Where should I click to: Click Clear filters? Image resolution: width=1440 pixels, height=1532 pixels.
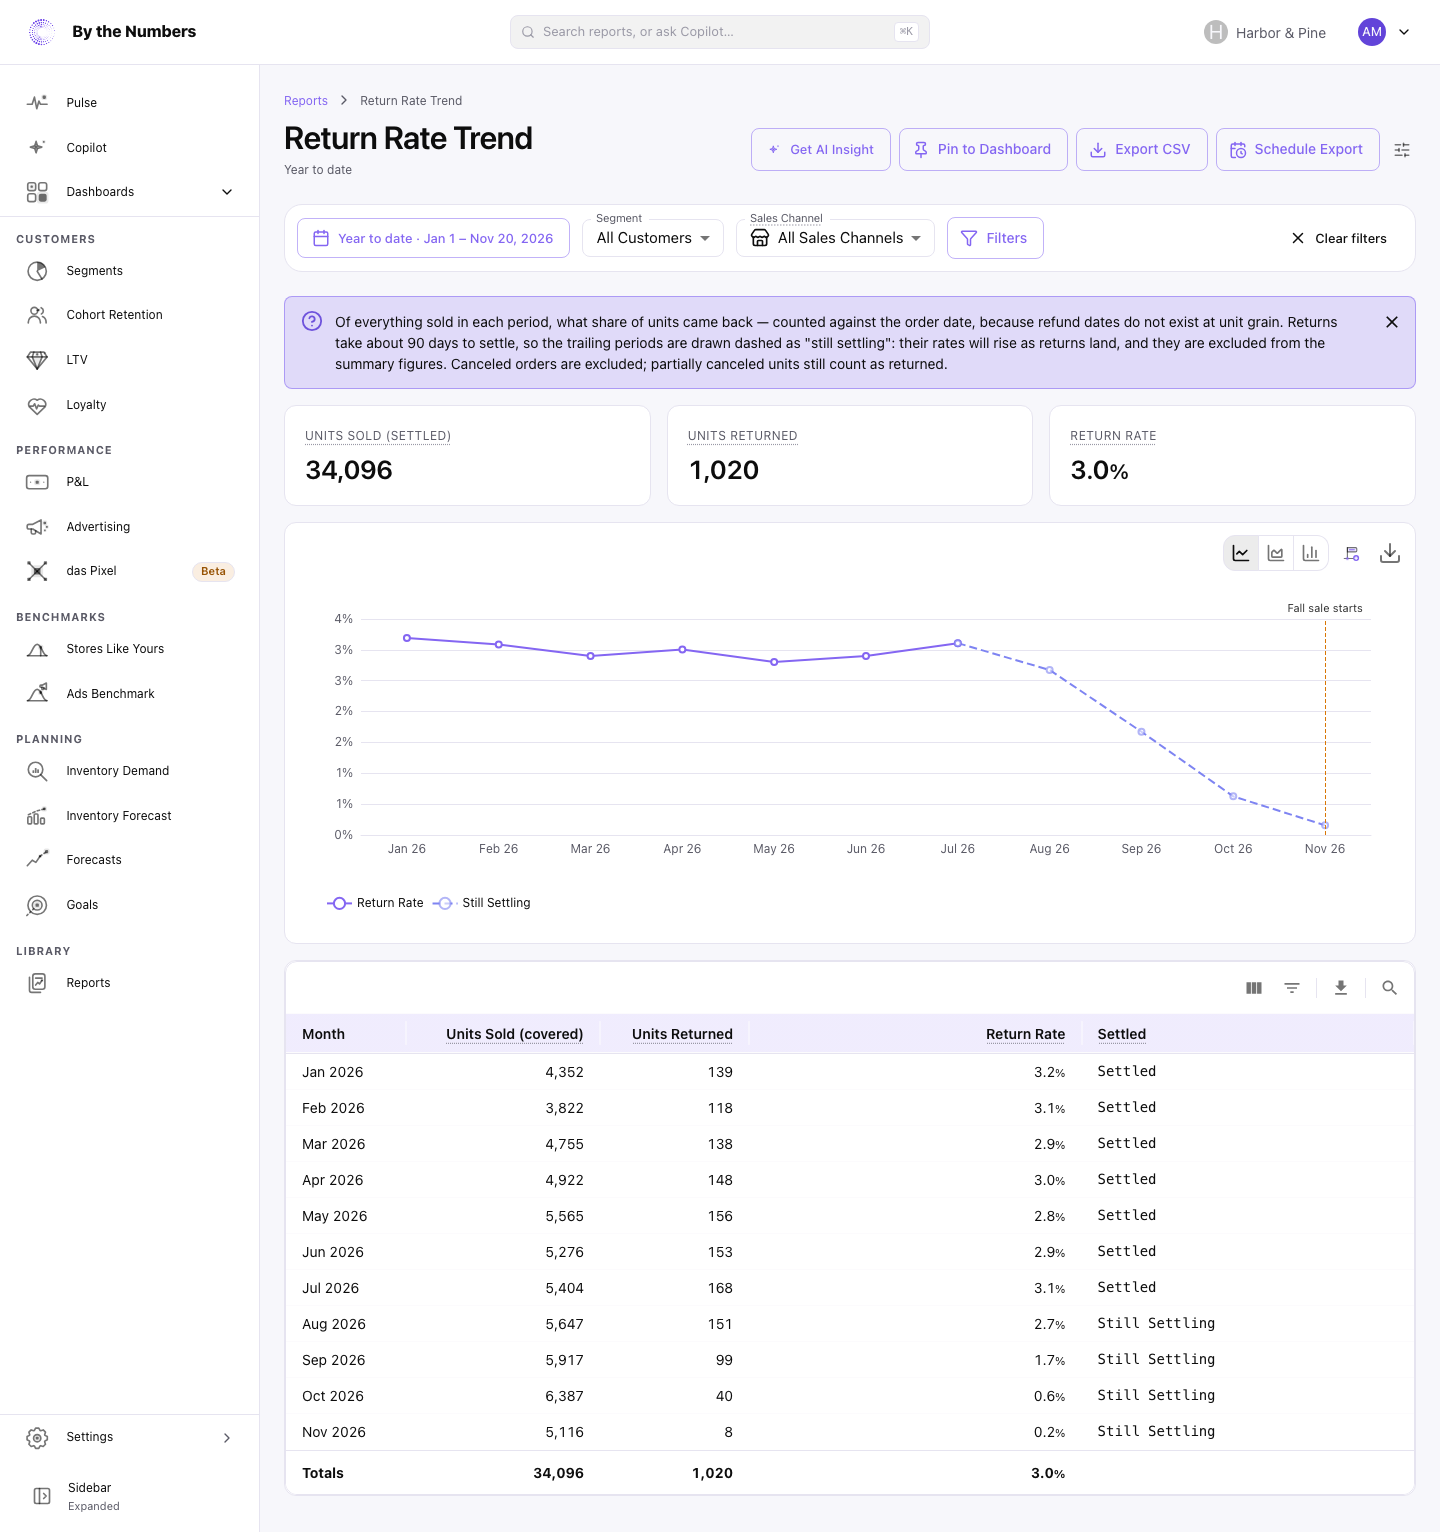[1339, 238]
